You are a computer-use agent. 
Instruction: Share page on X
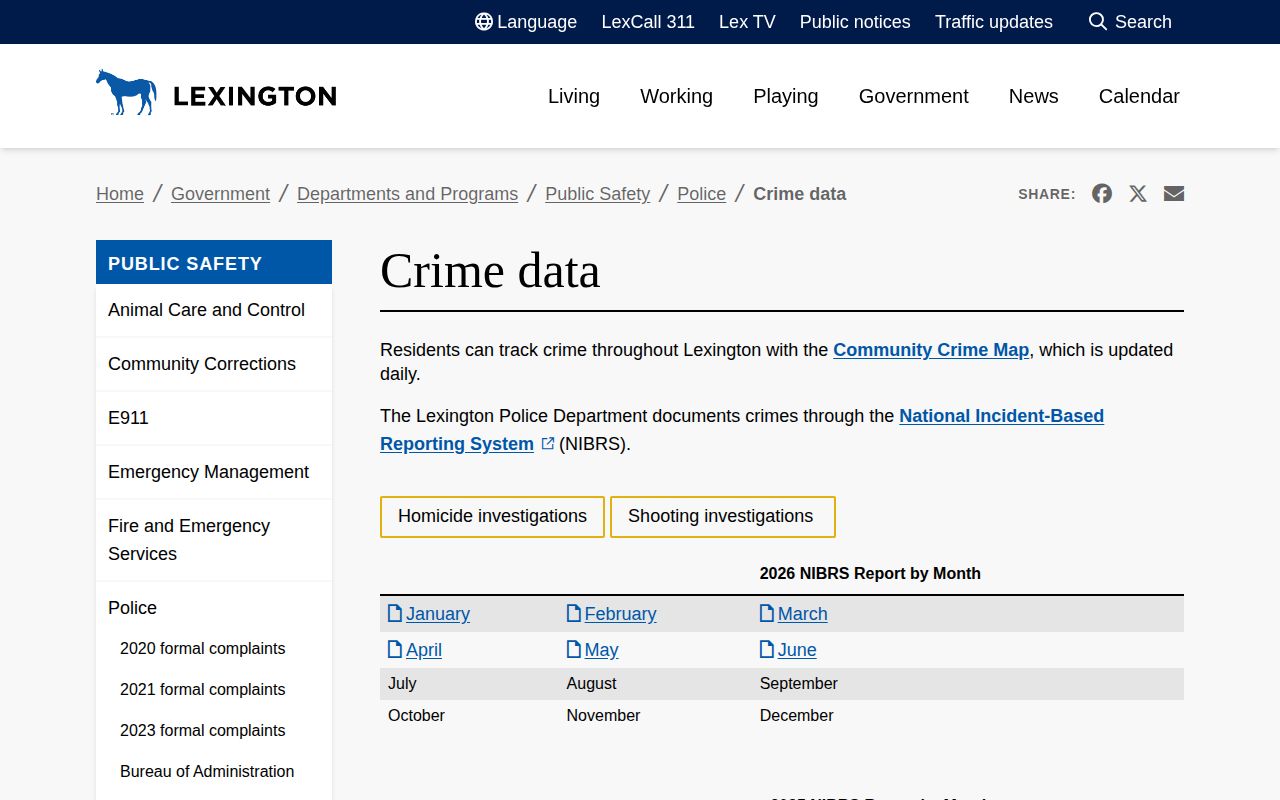coord(1138,194)
